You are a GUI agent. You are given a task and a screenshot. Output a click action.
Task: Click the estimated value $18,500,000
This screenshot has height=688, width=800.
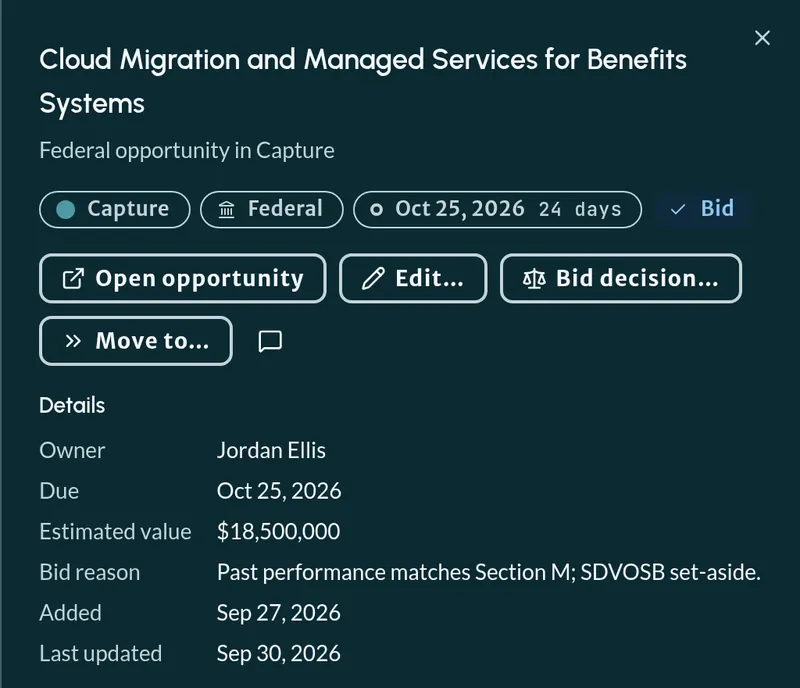(x=279, y=531)
